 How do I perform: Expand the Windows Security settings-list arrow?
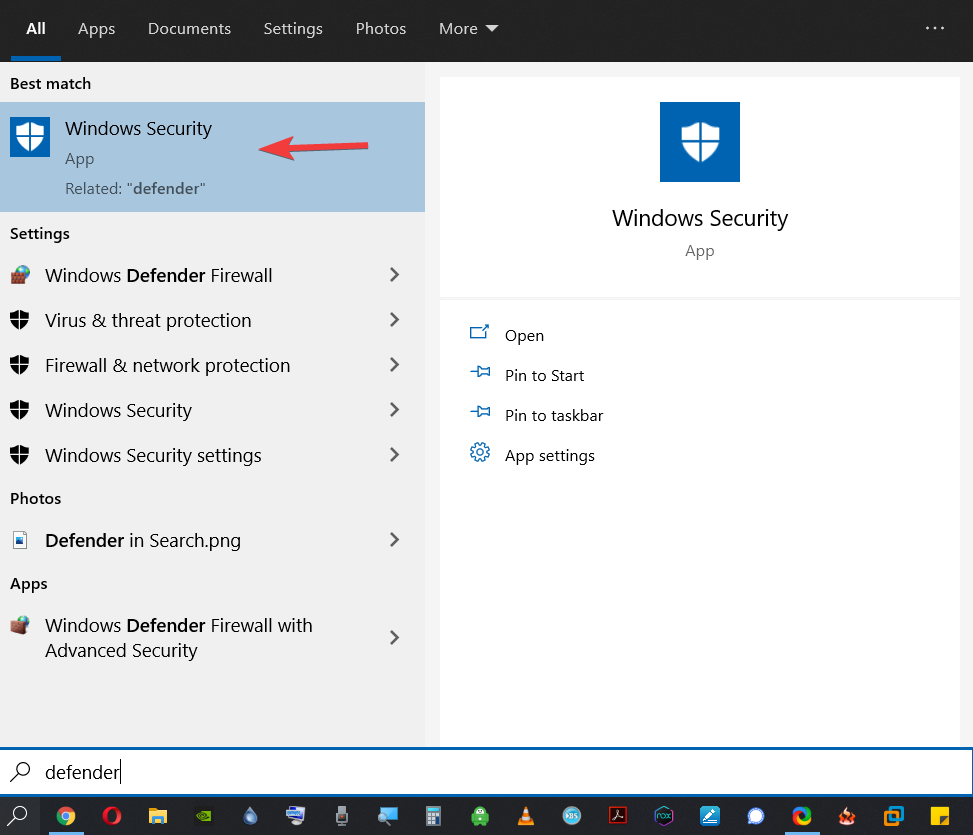pos(394,409)
